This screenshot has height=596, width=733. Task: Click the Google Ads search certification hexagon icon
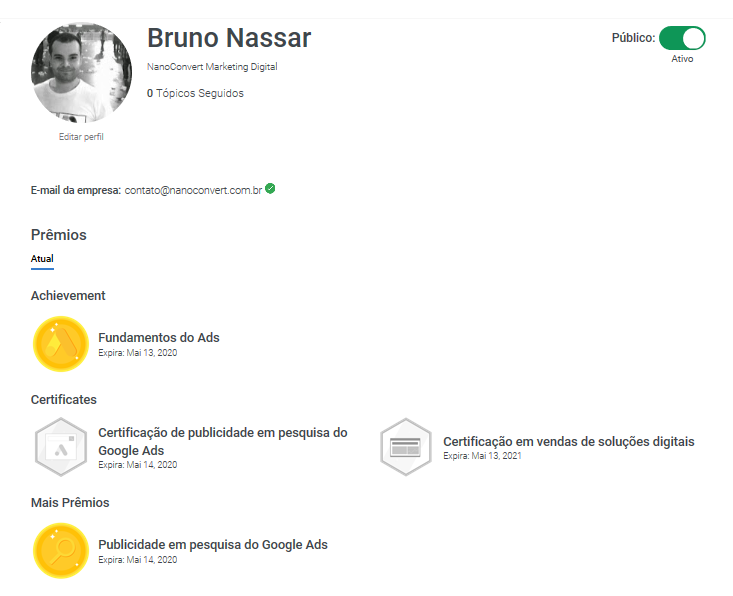coord(61,447)
